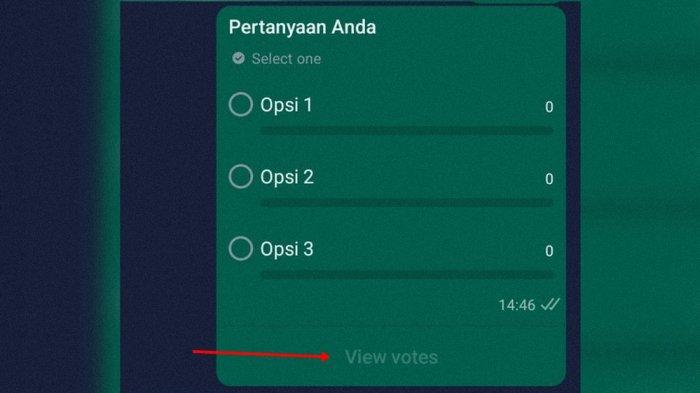Click the red arrow pointing to View votes
This screenshot has width=700, height=393.
[x=262, y=355]
